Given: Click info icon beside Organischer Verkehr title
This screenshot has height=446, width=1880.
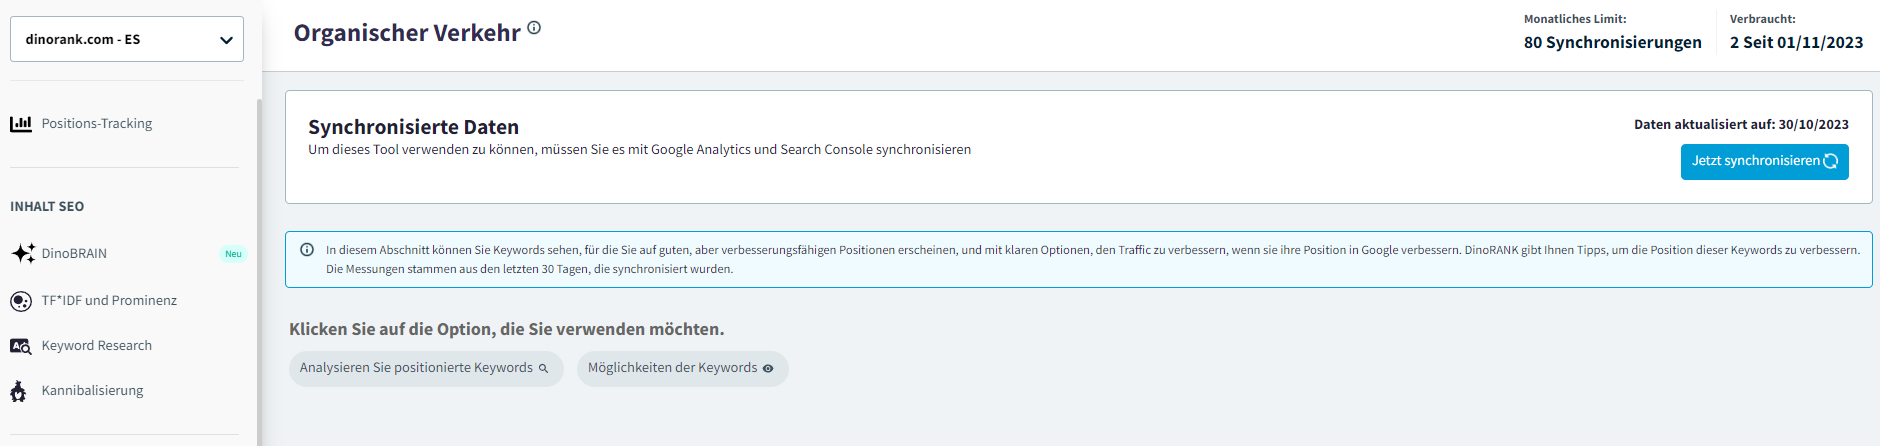Looking at the screenshot, I should (x=534, y=28).
